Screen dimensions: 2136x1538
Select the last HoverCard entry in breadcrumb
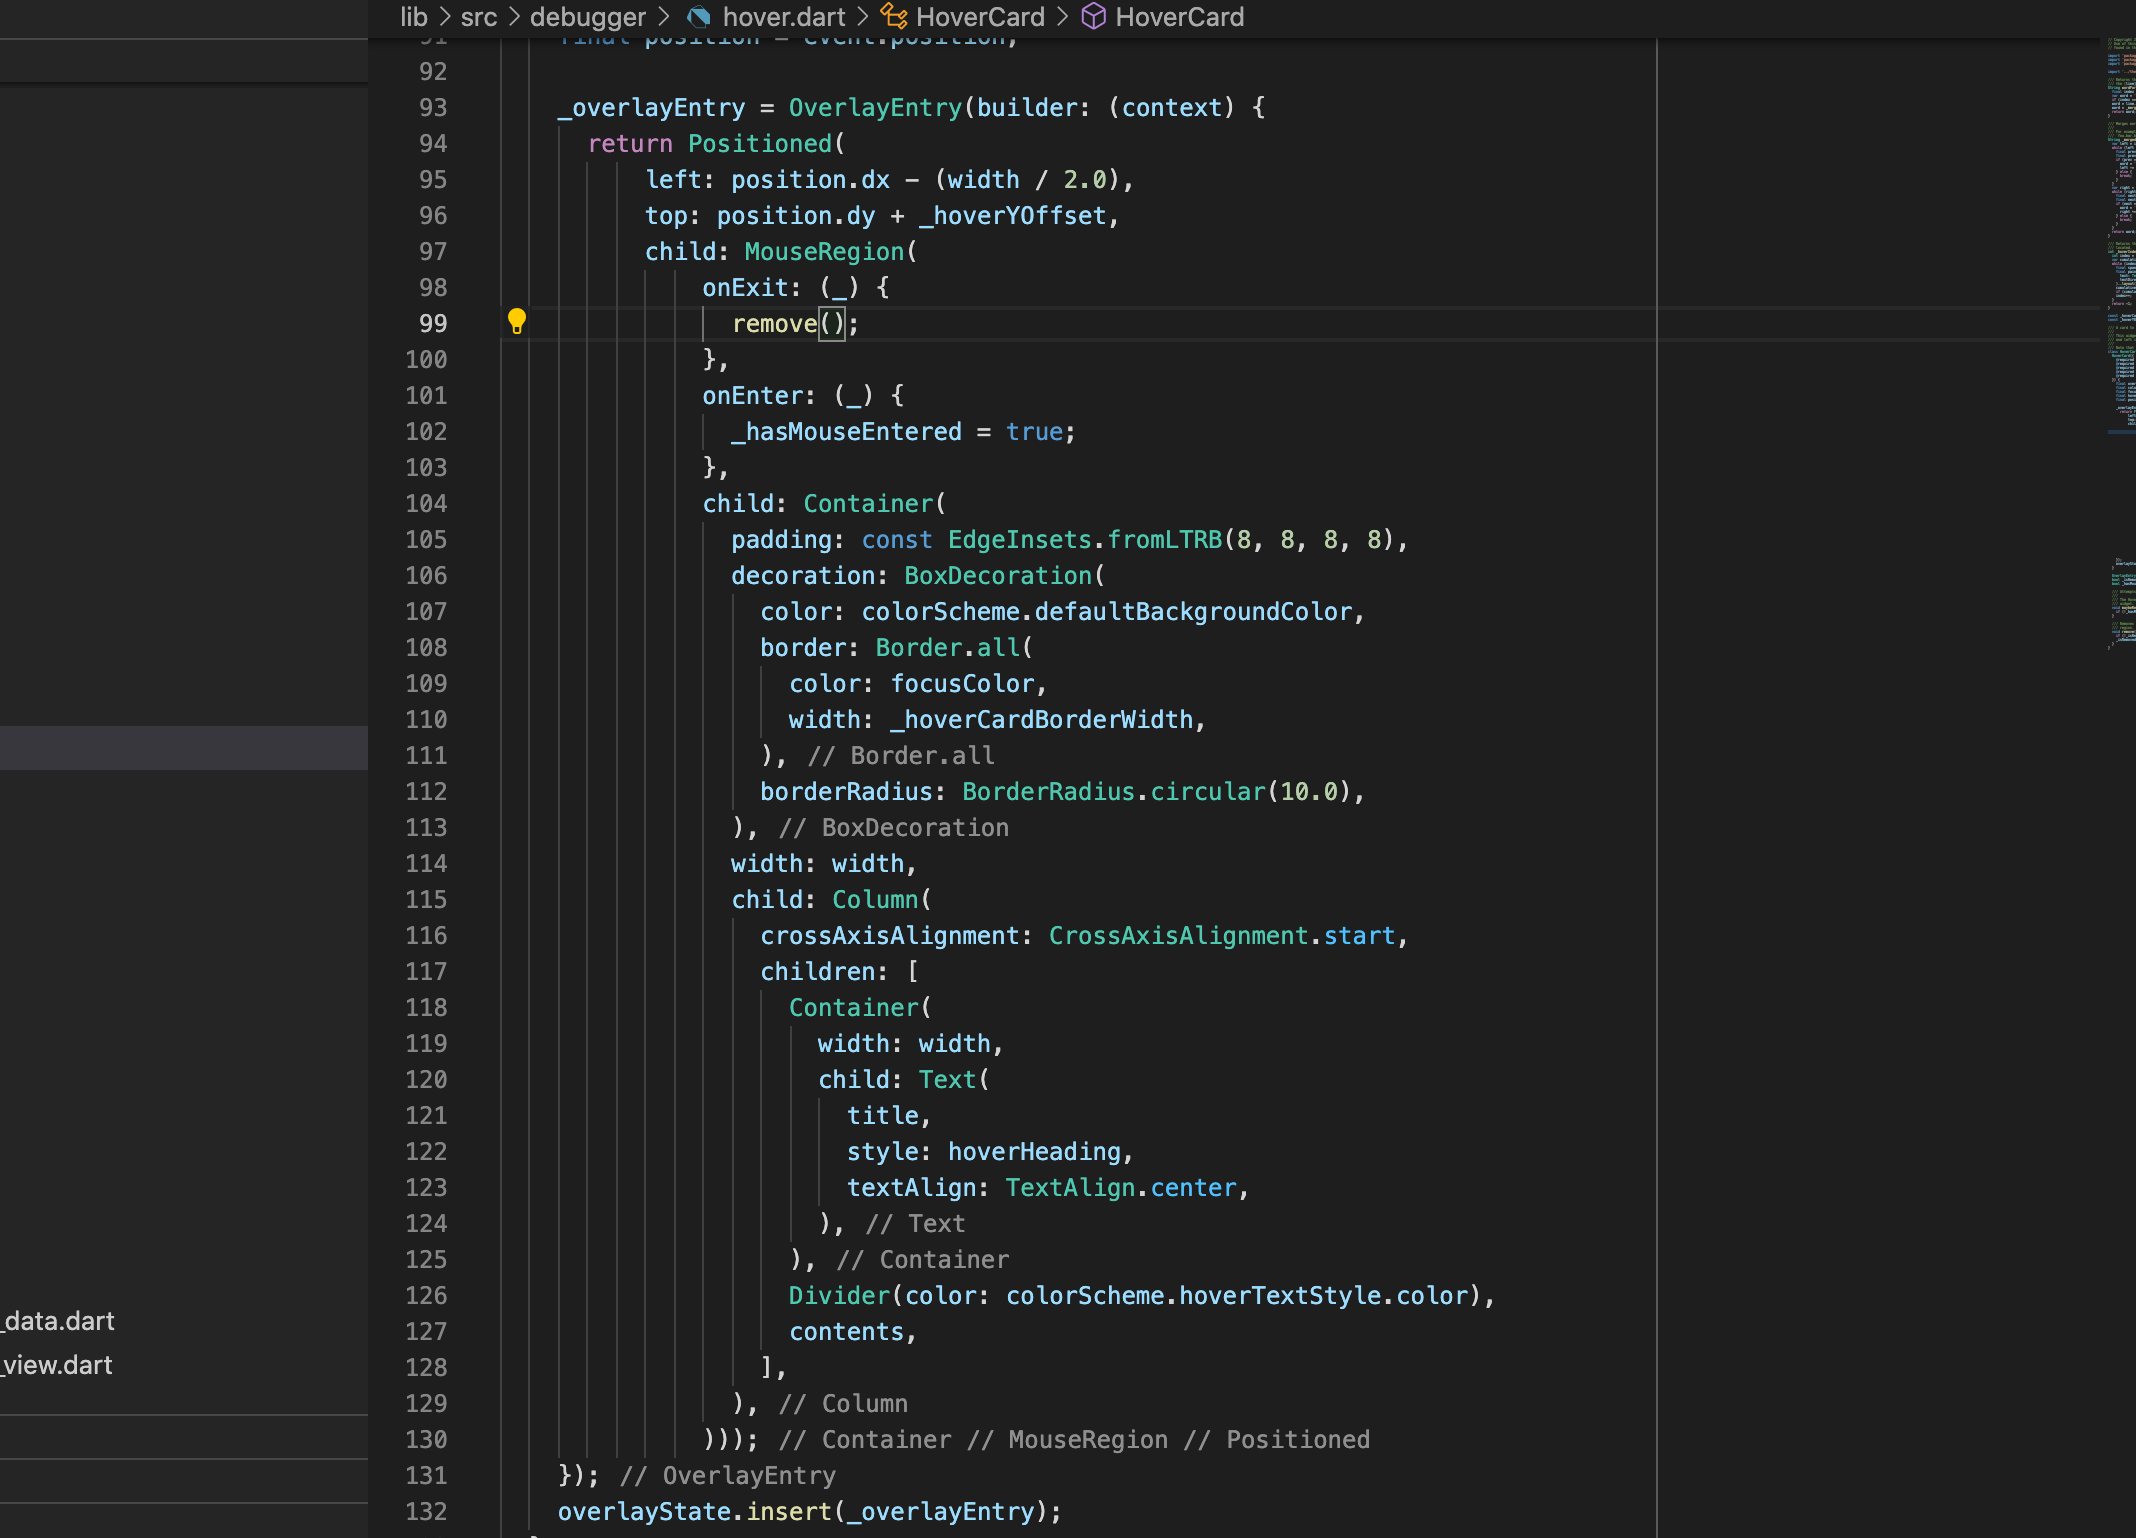[1180, 16]
